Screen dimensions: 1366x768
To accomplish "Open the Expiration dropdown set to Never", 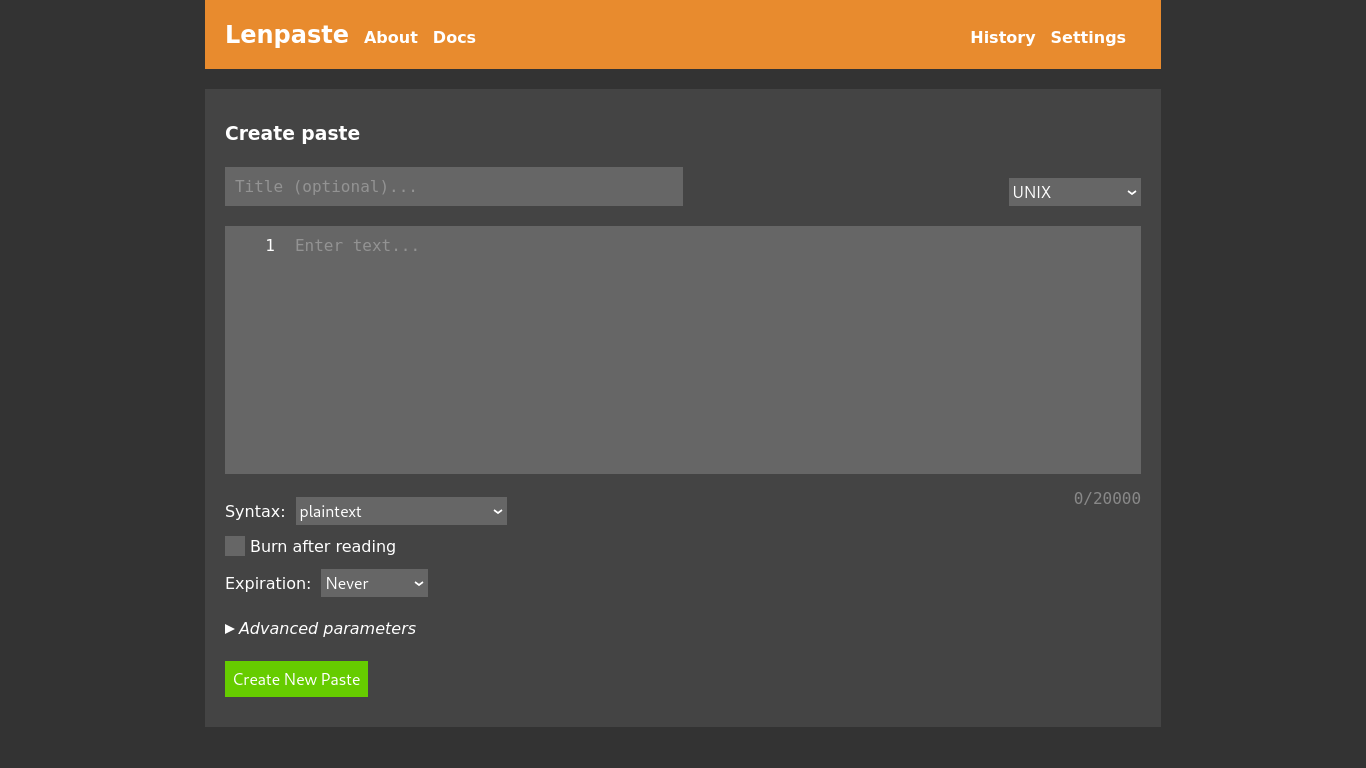I will click(374, 583).
